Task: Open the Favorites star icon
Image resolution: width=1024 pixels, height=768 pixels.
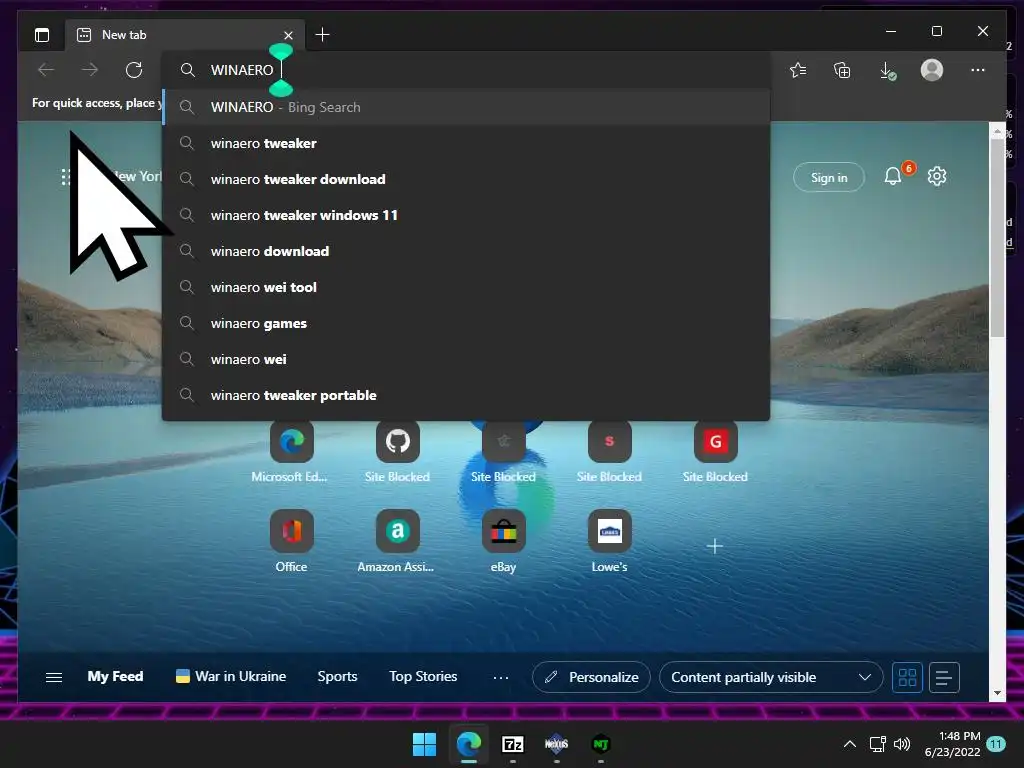Action: point(798,70)
